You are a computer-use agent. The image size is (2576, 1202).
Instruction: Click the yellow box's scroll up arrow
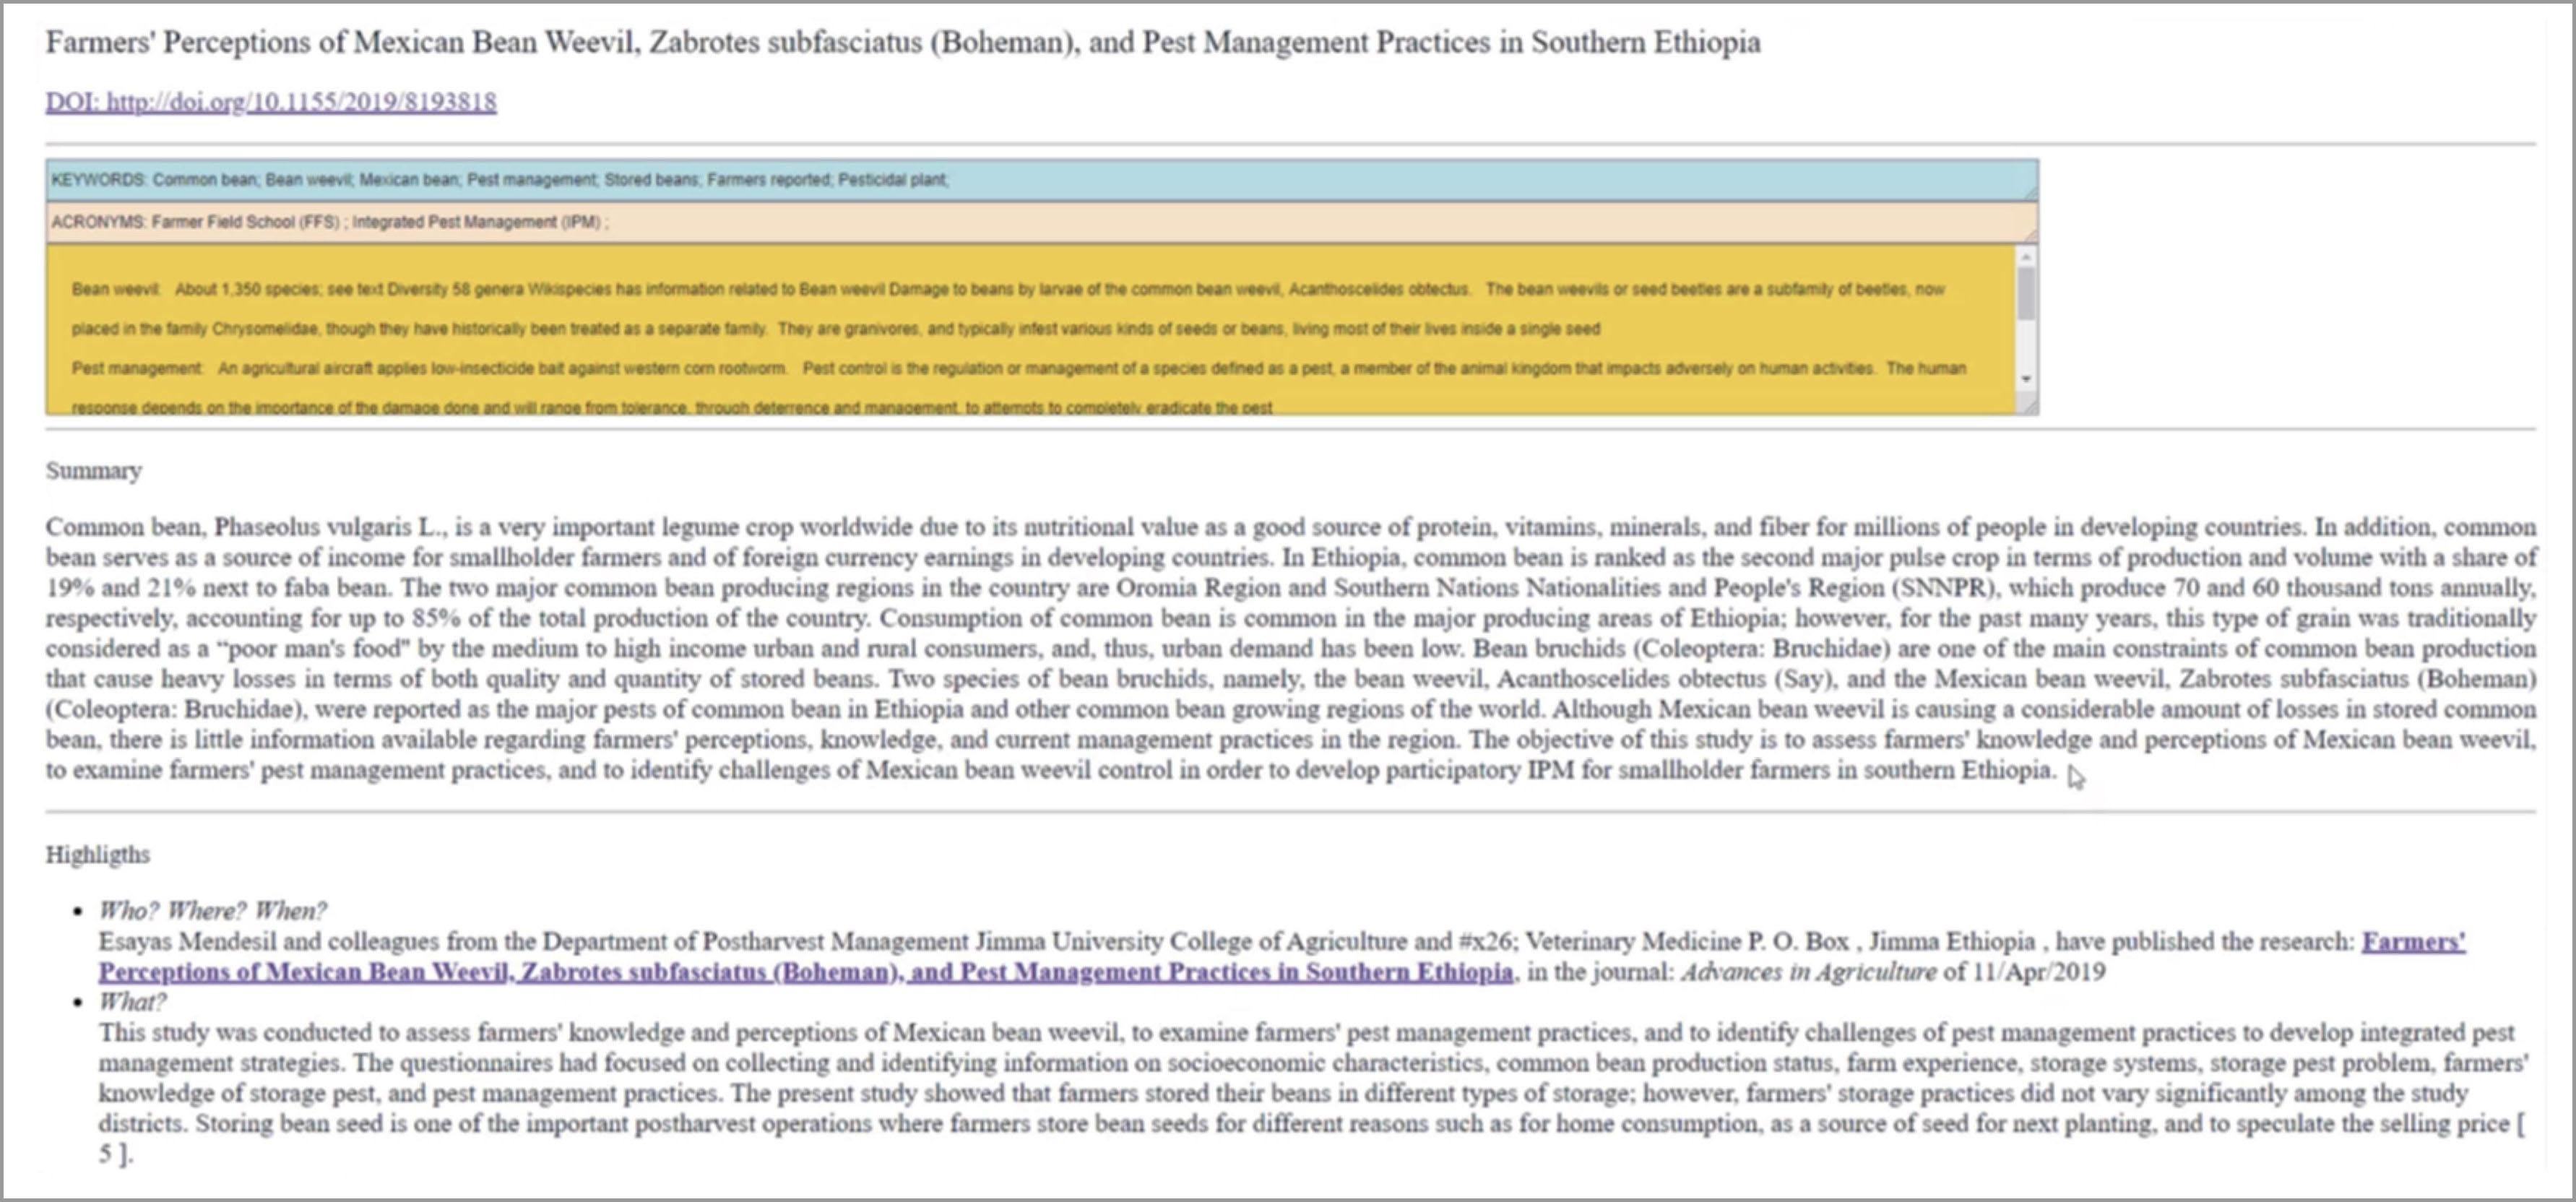coord(2026,258)
